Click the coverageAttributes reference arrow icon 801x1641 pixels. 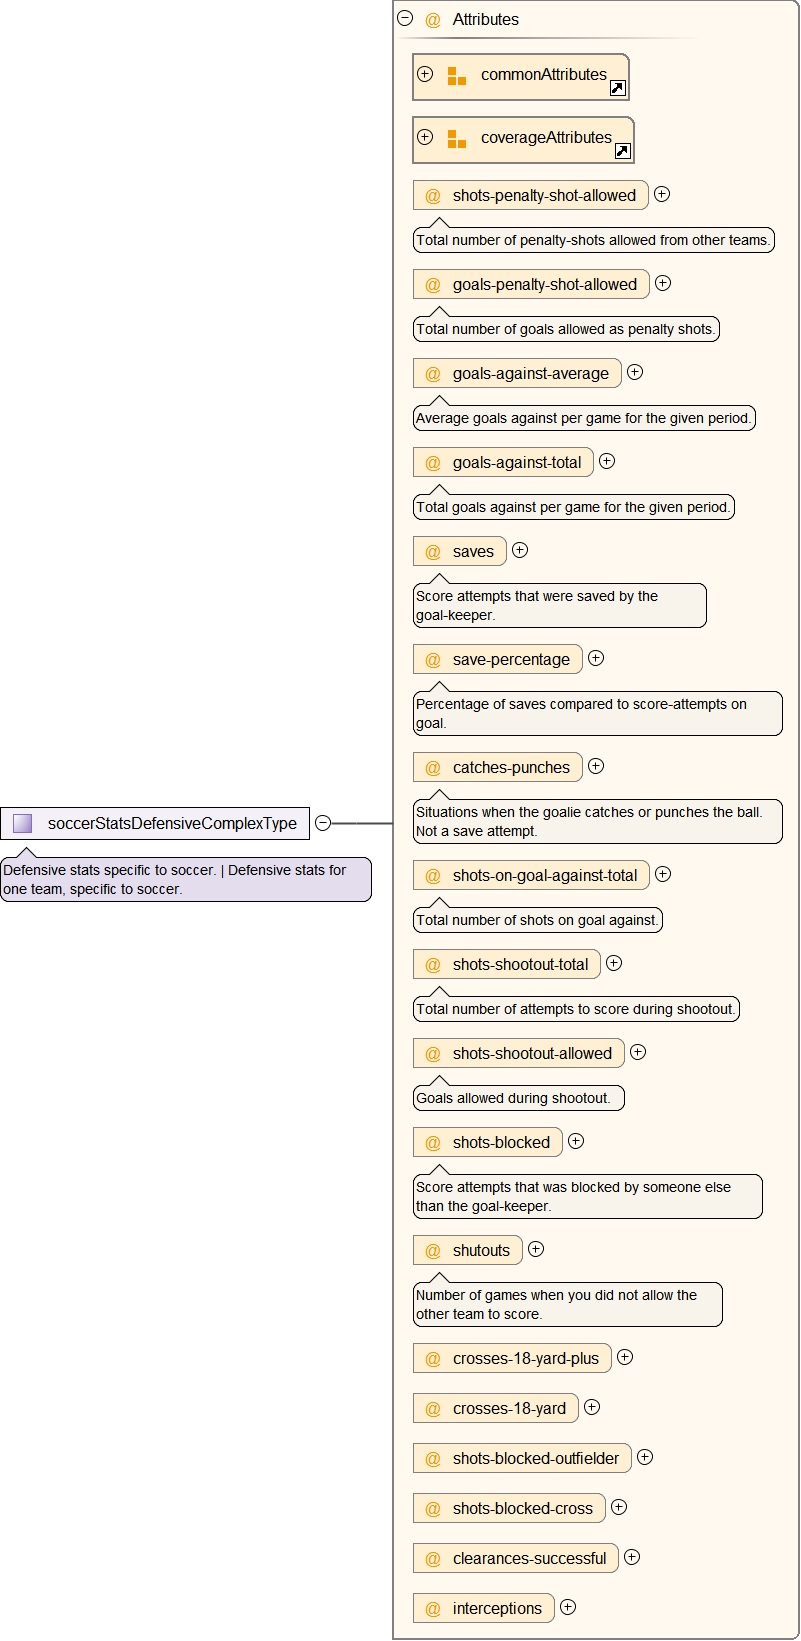622,151
